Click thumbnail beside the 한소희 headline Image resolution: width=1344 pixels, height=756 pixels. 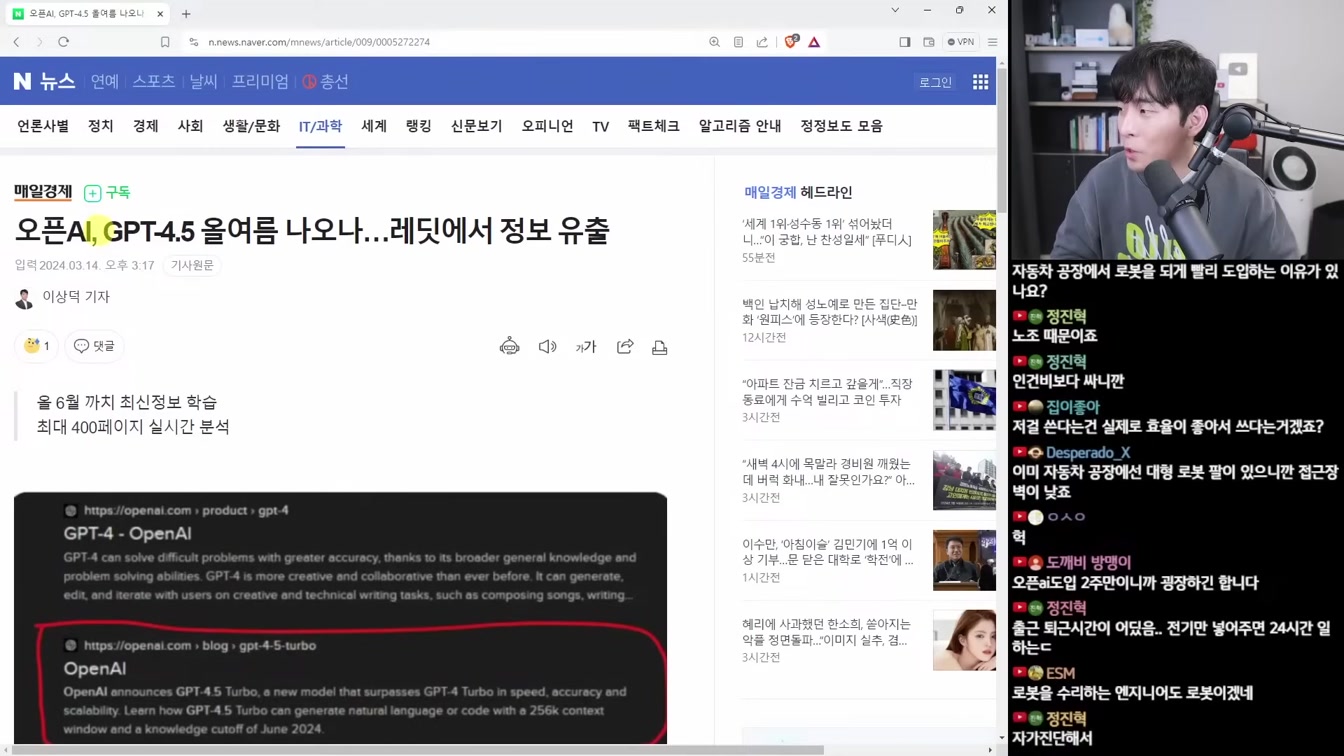point(964,640)
